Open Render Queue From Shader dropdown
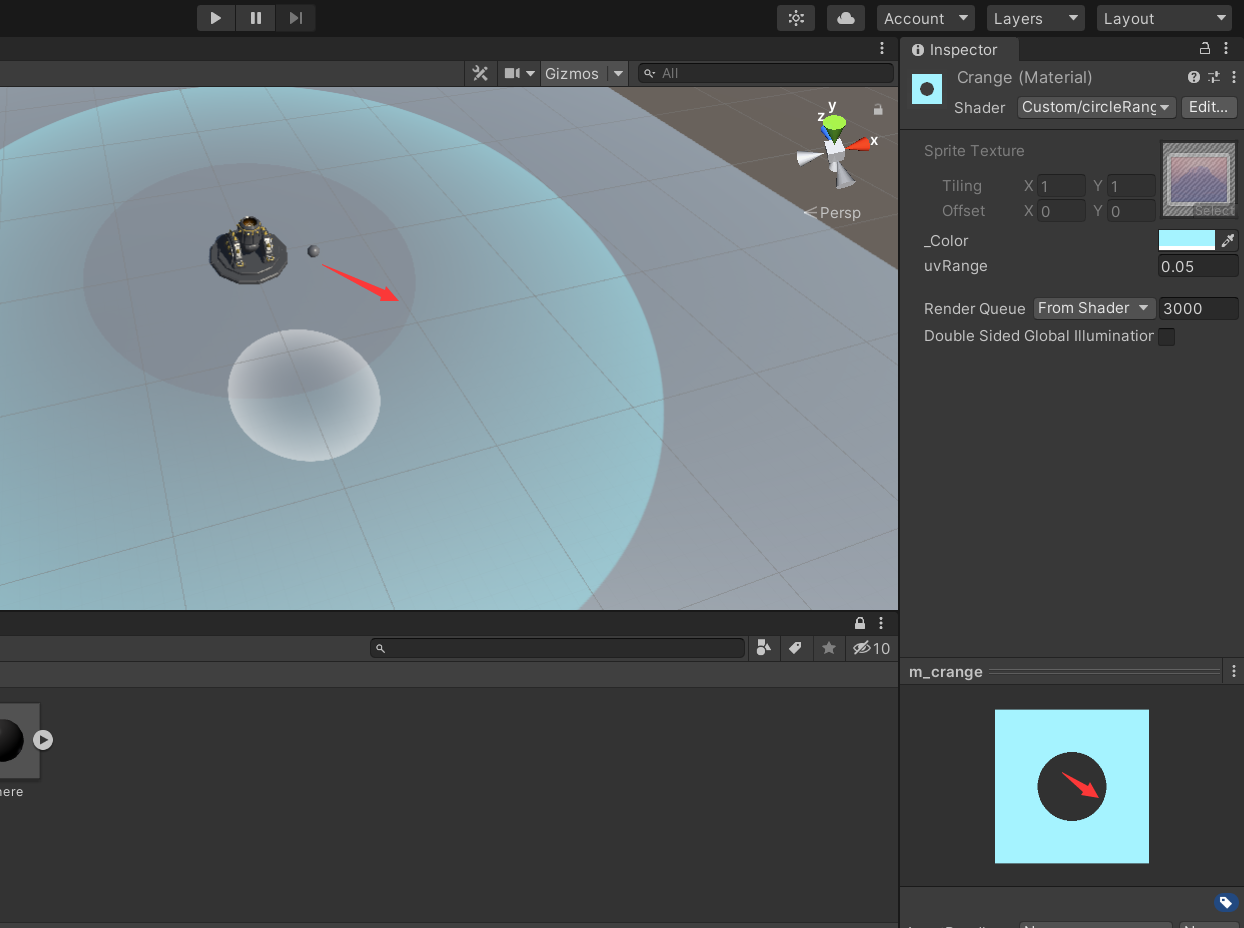1244x928 pixels. point(1094,308)
